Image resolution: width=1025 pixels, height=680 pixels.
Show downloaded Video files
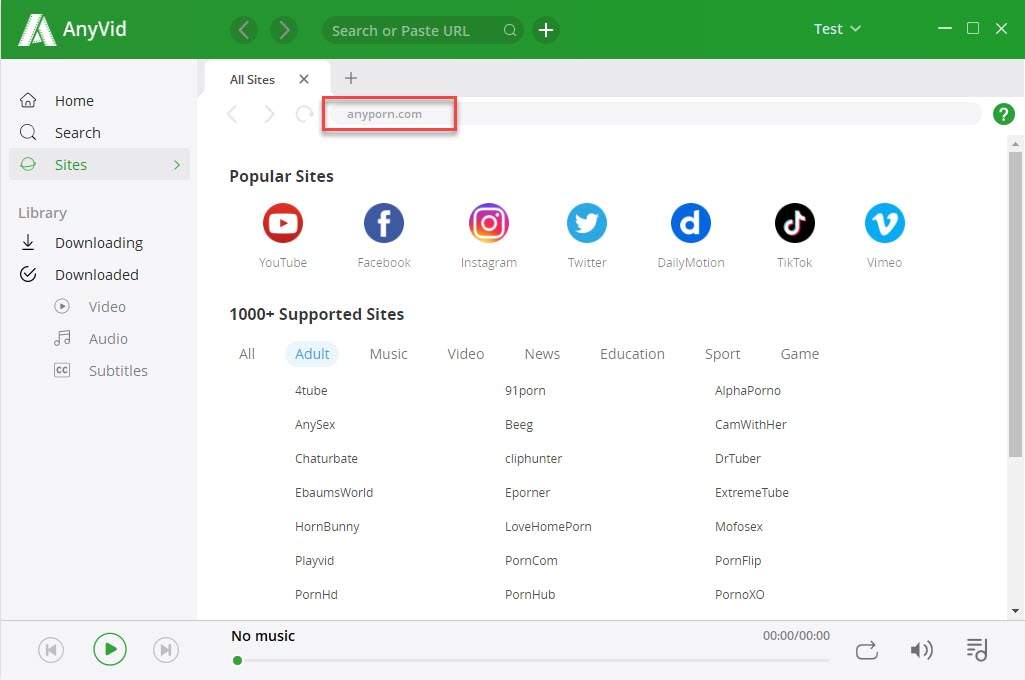pyautogui.click(x=107, y=307)
